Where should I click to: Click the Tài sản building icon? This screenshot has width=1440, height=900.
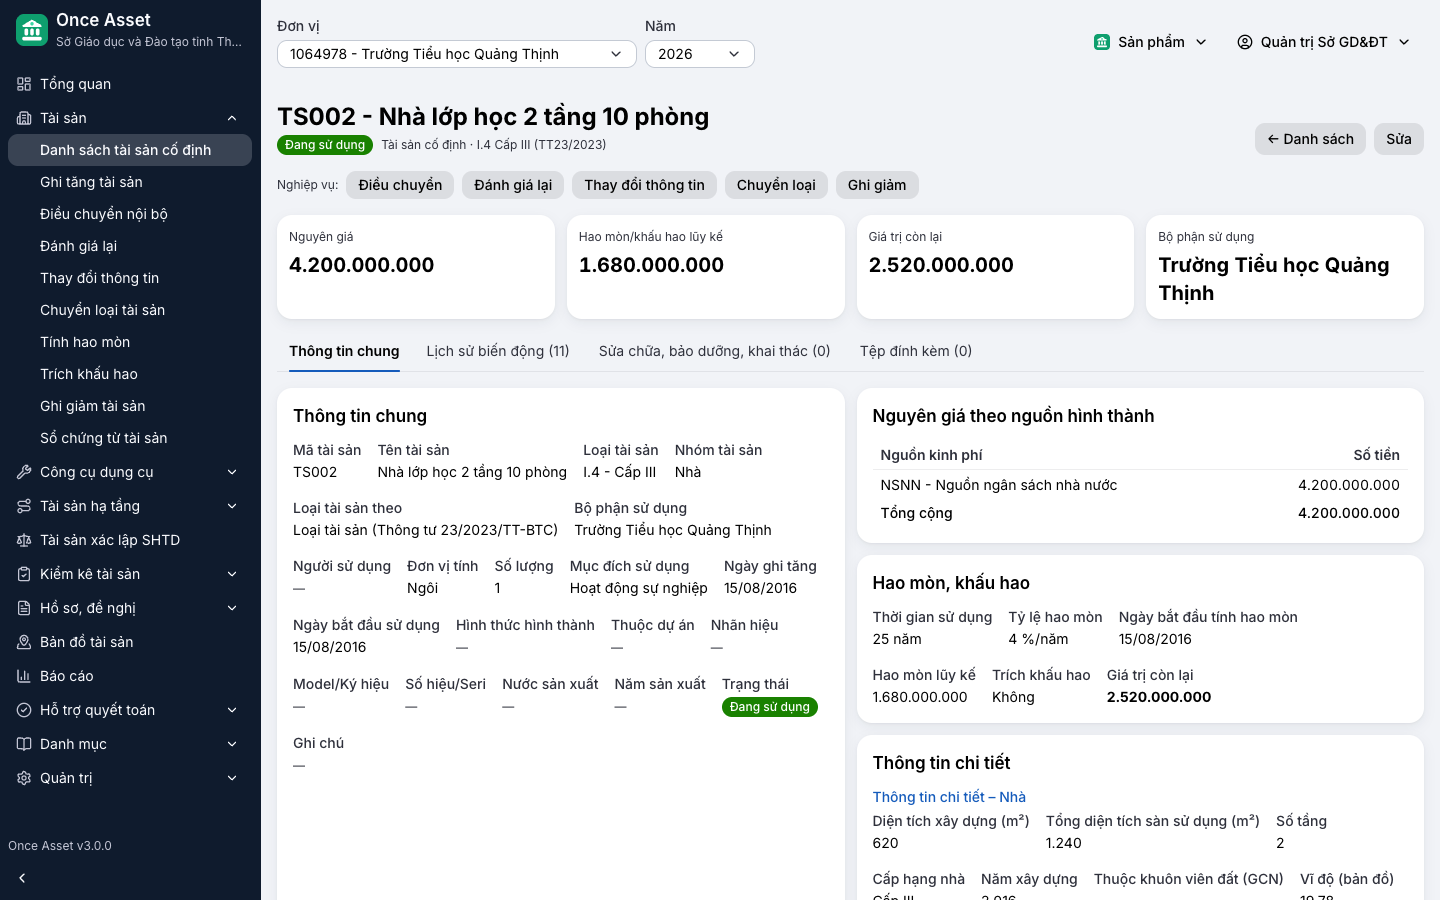coord(24,118)
